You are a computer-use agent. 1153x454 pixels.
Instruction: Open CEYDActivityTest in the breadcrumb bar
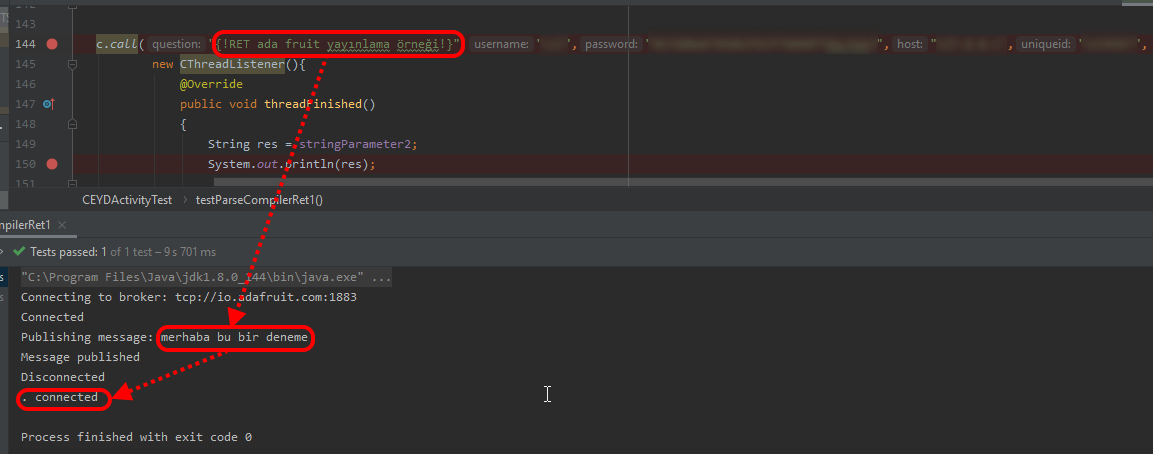127,200
